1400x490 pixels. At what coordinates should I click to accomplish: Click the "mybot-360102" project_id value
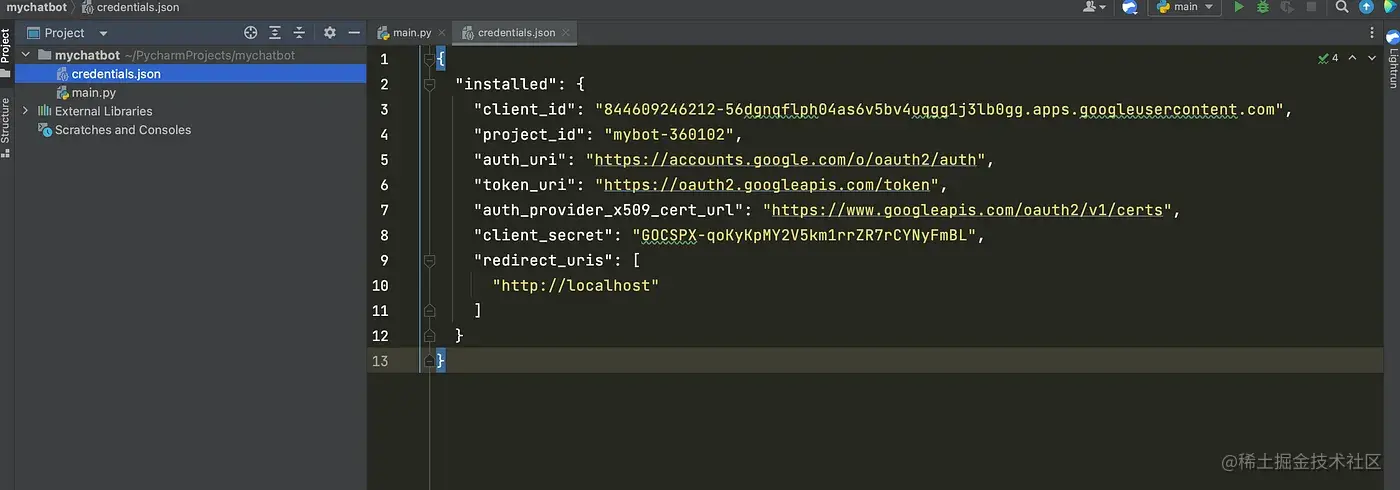tap(669, 135)
